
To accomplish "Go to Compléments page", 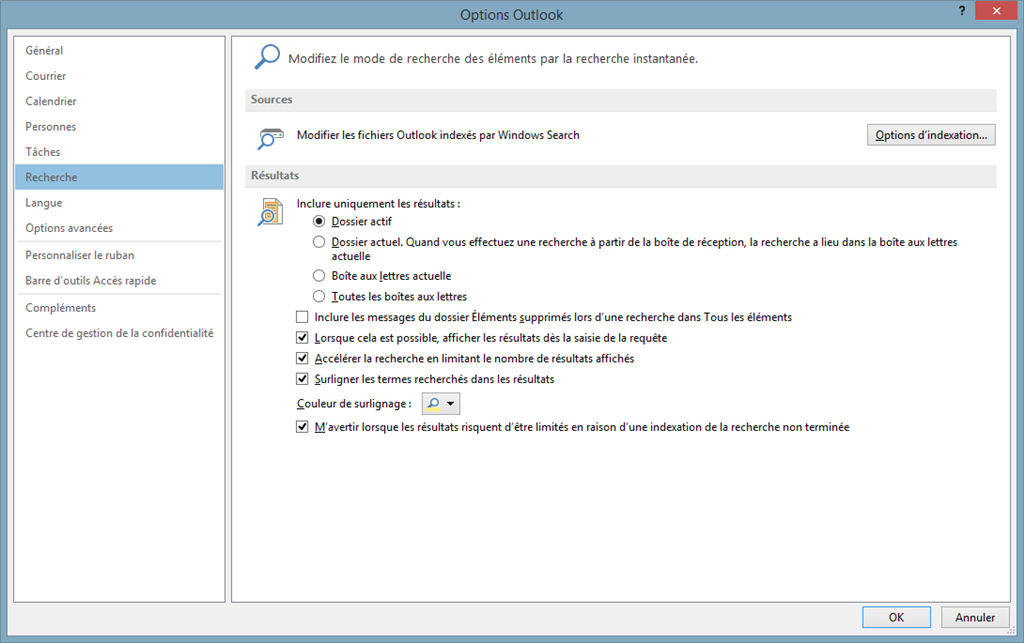I will click(119, 307).
